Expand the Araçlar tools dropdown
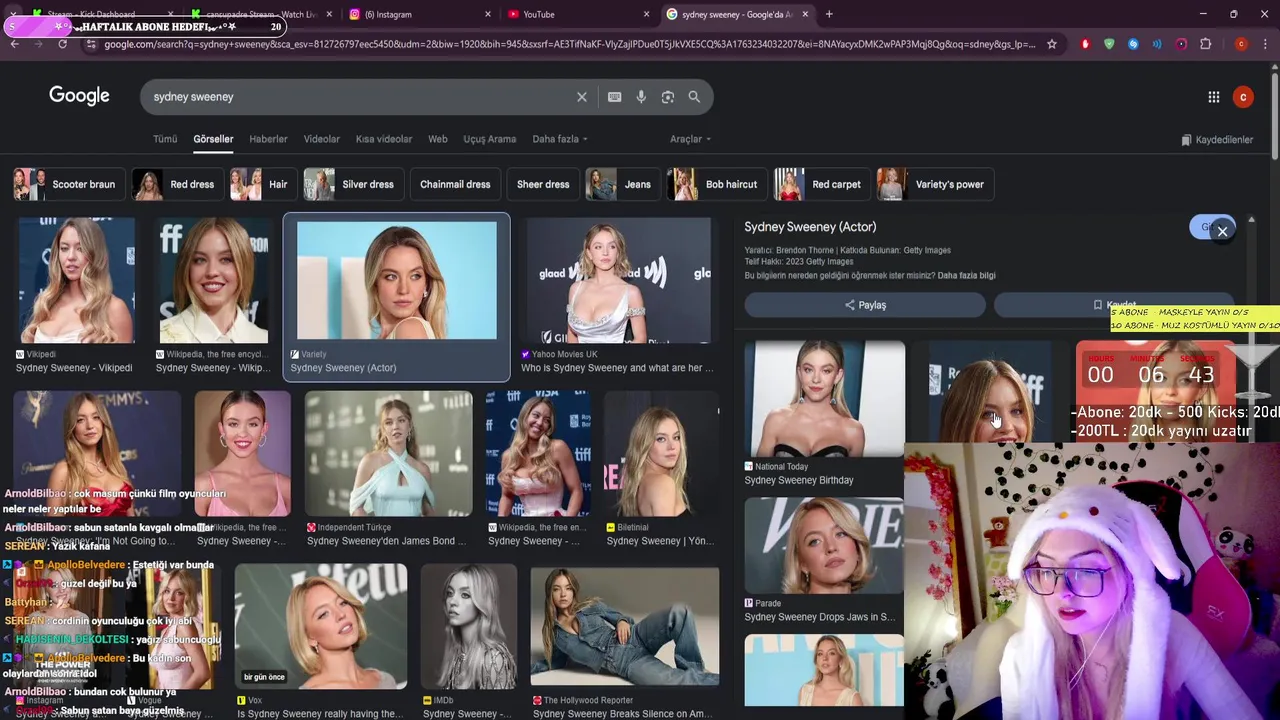1280x720 pixels. pyautogui.click(x=690, y=139)
